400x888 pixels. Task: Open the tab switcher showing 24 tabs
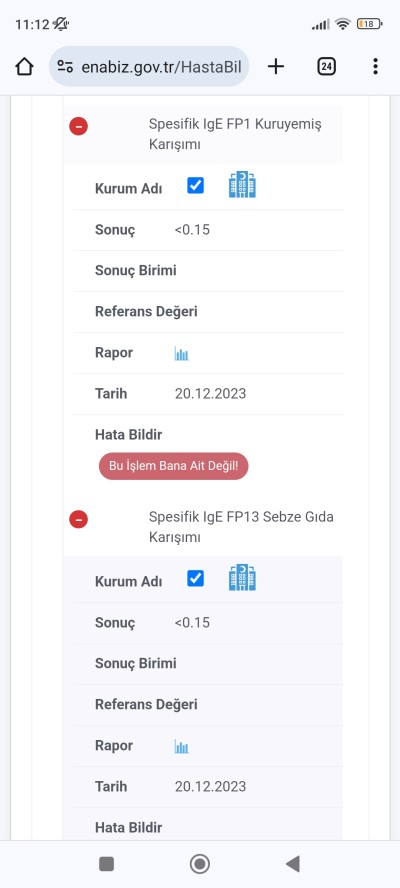click(x=326, y=67)
